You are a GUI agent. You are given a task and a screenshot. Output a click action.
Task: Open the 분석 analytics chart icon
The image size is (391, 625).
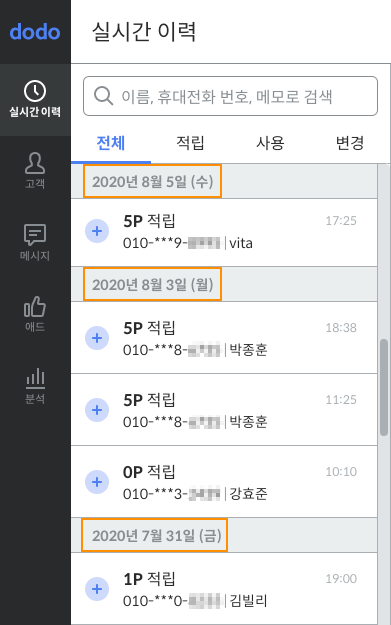35,378
